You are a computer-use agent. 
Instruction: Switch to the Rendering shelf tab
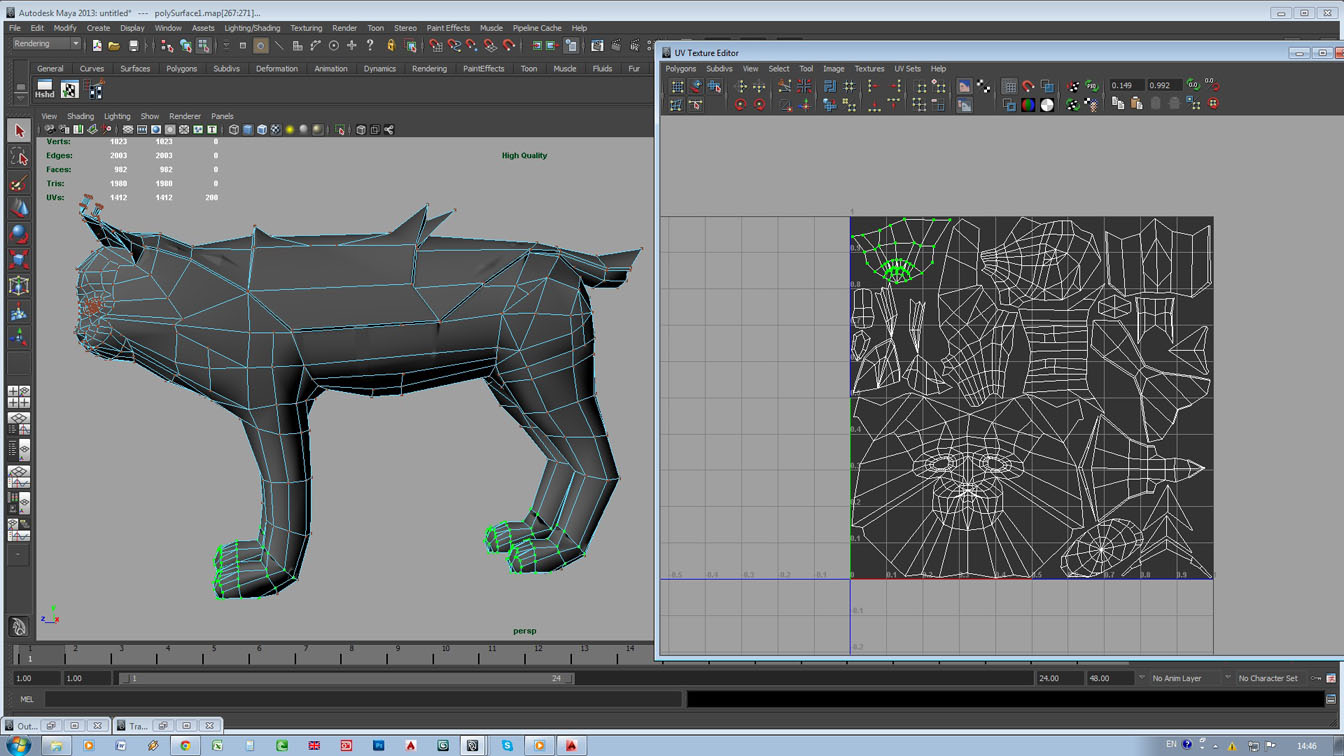430,69
